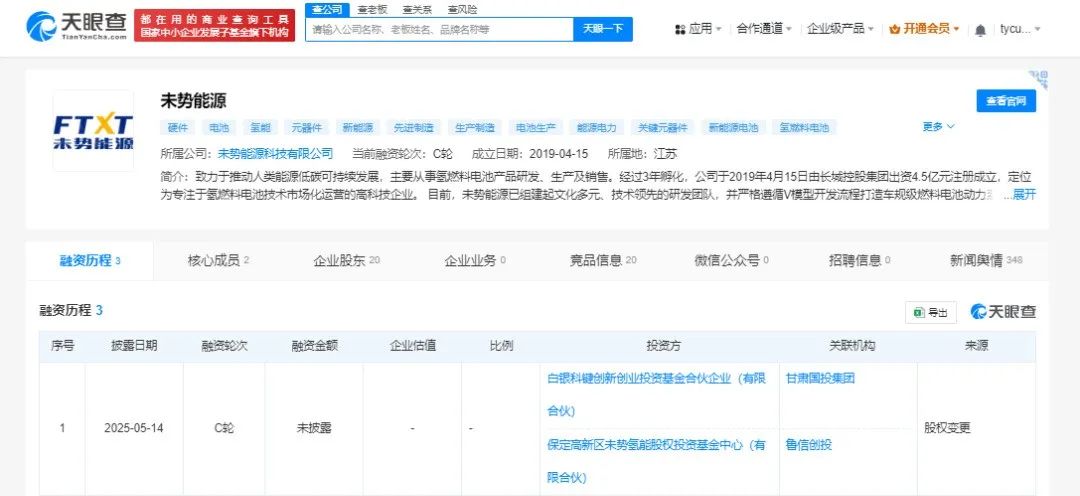Viewport: 1080px width, 496px height.
Task: Open the 合作通道 dropdown
Action: coord(764,29)
